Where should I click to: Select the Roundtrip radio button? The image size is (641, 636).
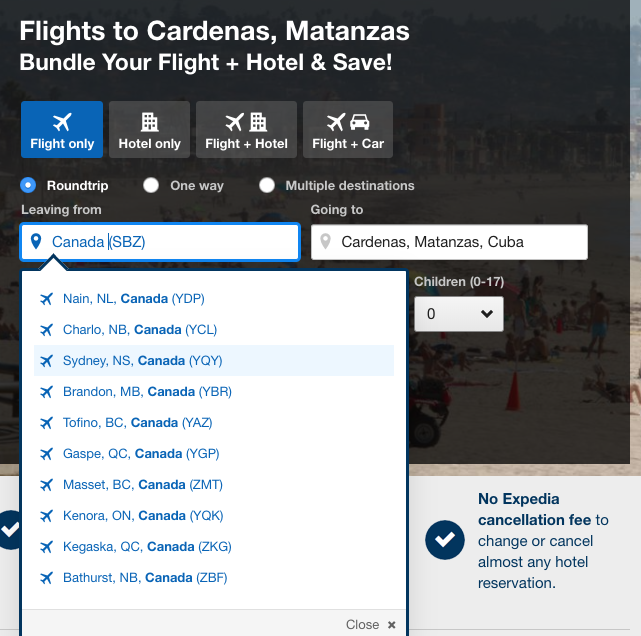[28, 185]
